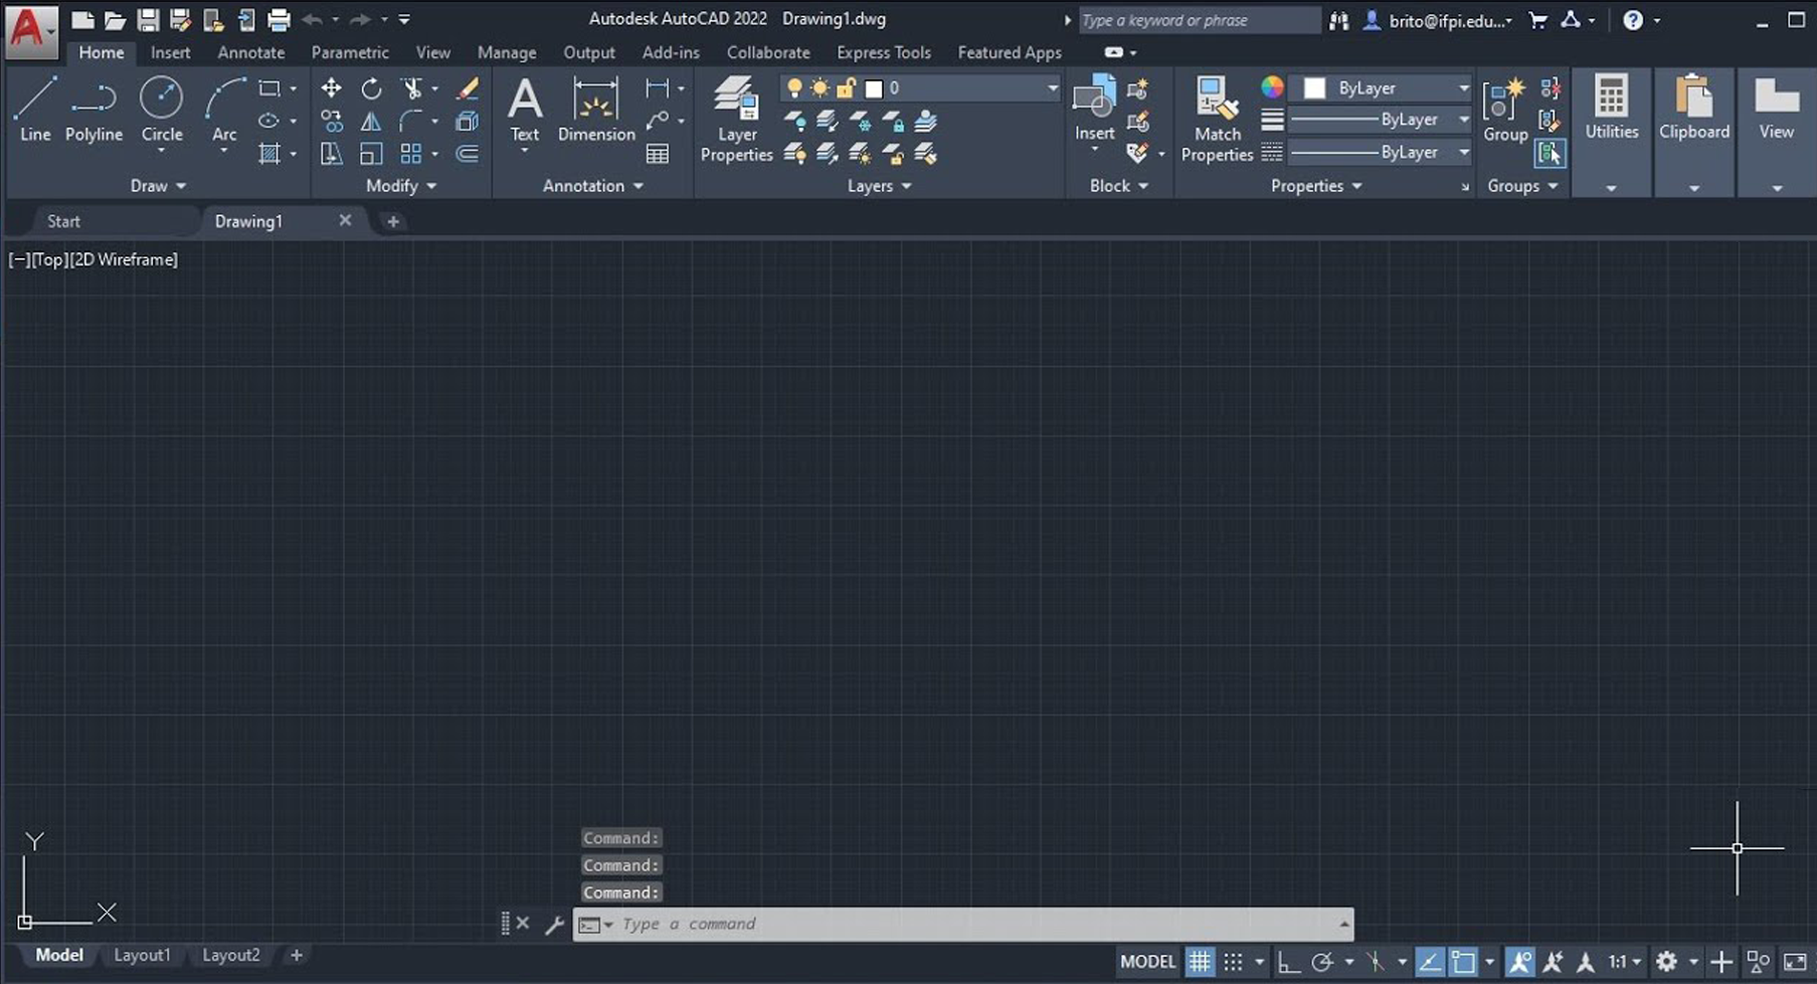Click the new drawing plus tab button
This screenshot has width=1817, height=984.
pyautogui.click(x=393, y=221)
